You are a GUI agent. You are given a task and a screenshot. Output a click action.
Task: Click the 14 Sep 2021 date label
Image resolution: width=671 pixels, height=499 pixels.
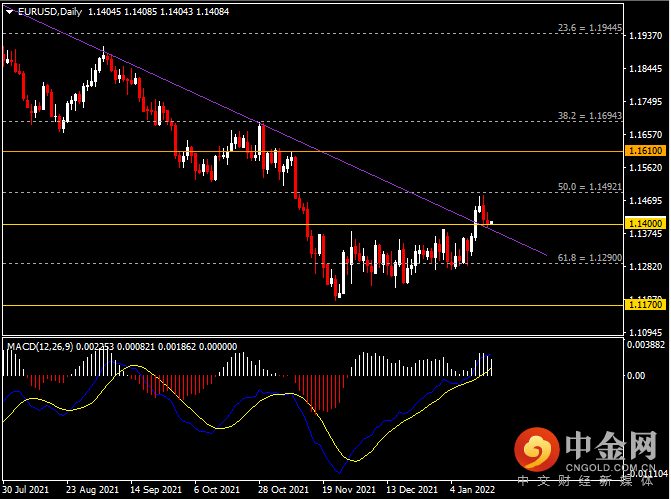156,489
